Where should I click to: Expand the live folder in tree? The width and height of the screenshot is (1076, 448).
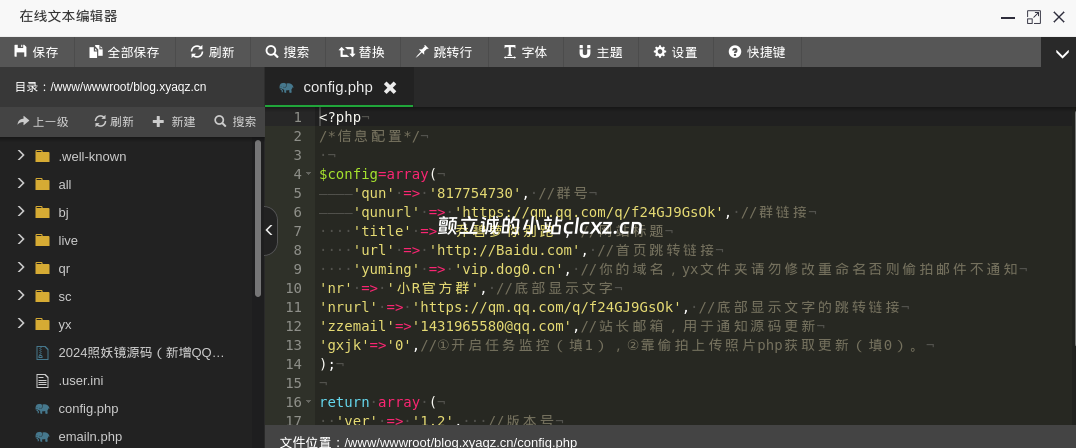click(20, 240)
